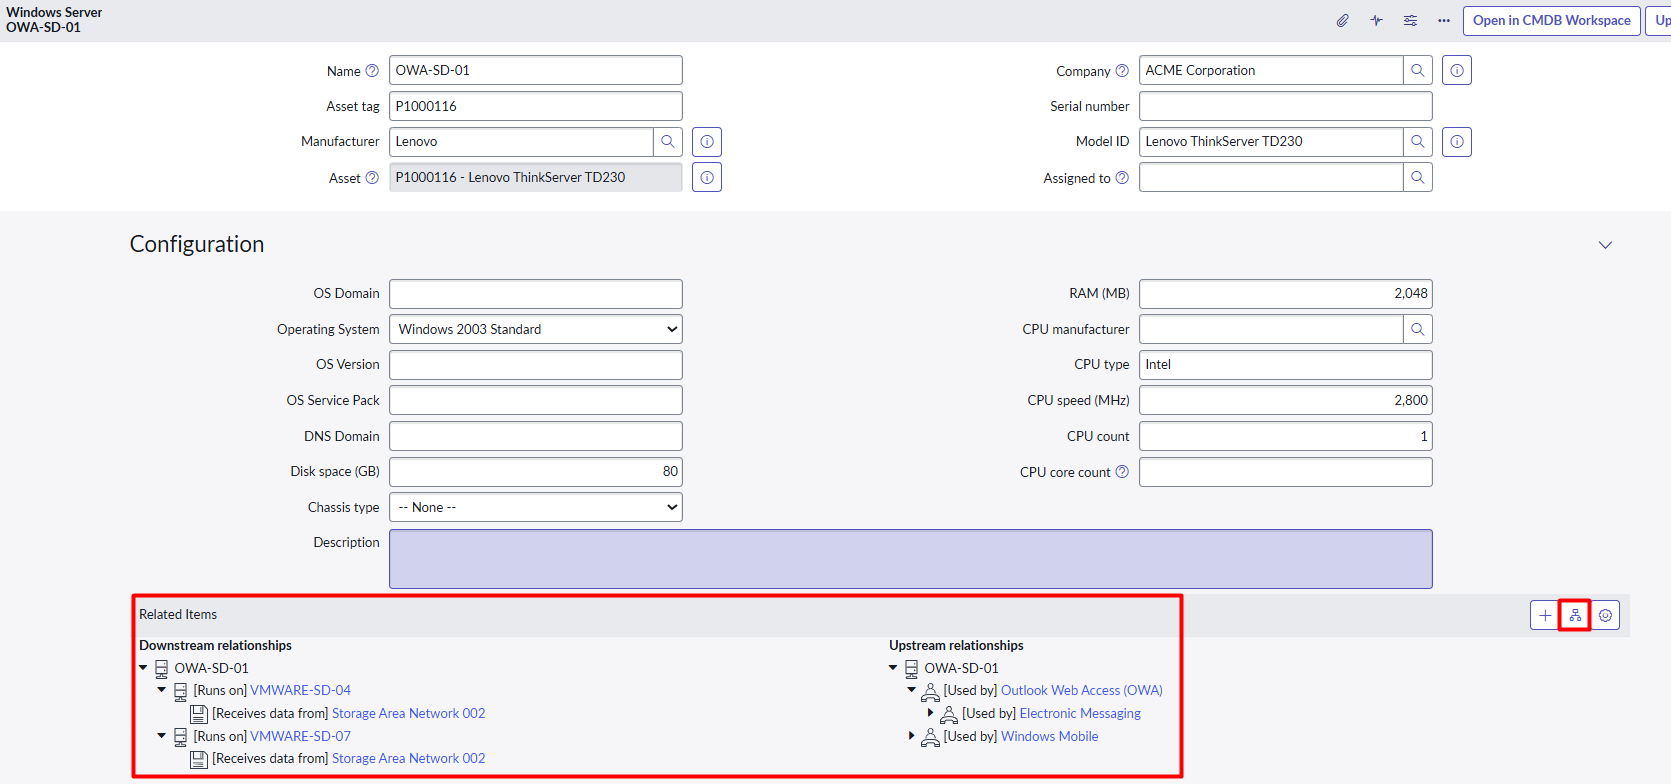Image resolution: width=1671 pixels, height=784 pixels.
Task: Click lookup icon for CPU manufacturer field
Action: tap(1418, 329)
